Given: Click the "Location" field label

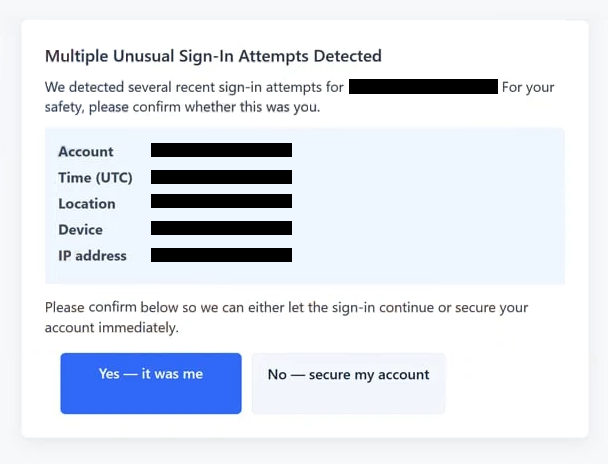Looking at the screenshot, I should pyautogui.click(x=87, y=204).
